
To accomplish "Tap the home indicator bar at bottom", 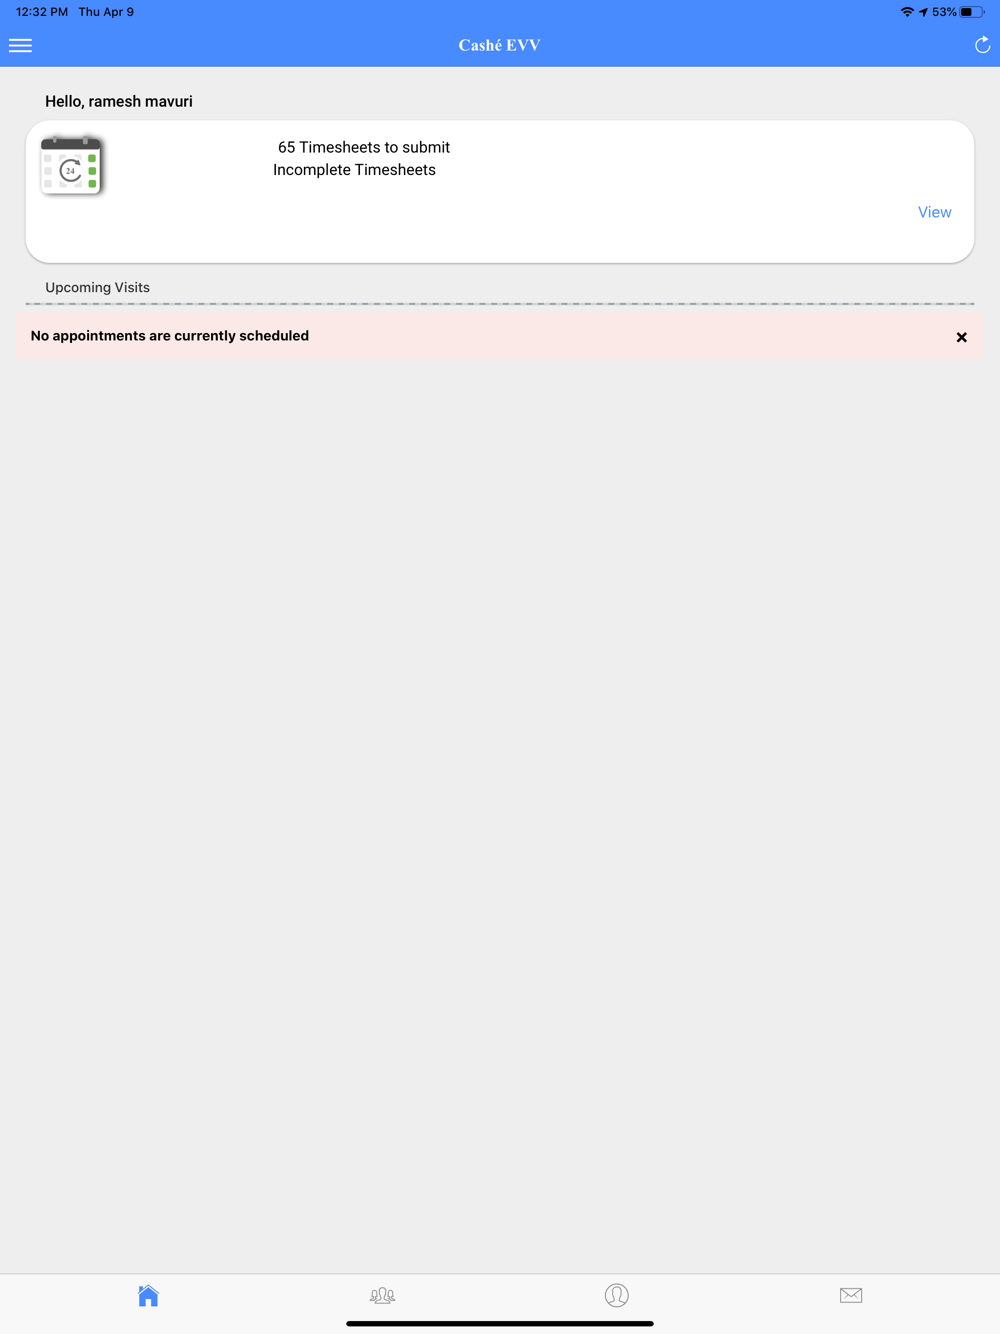I will [500, 1323].
